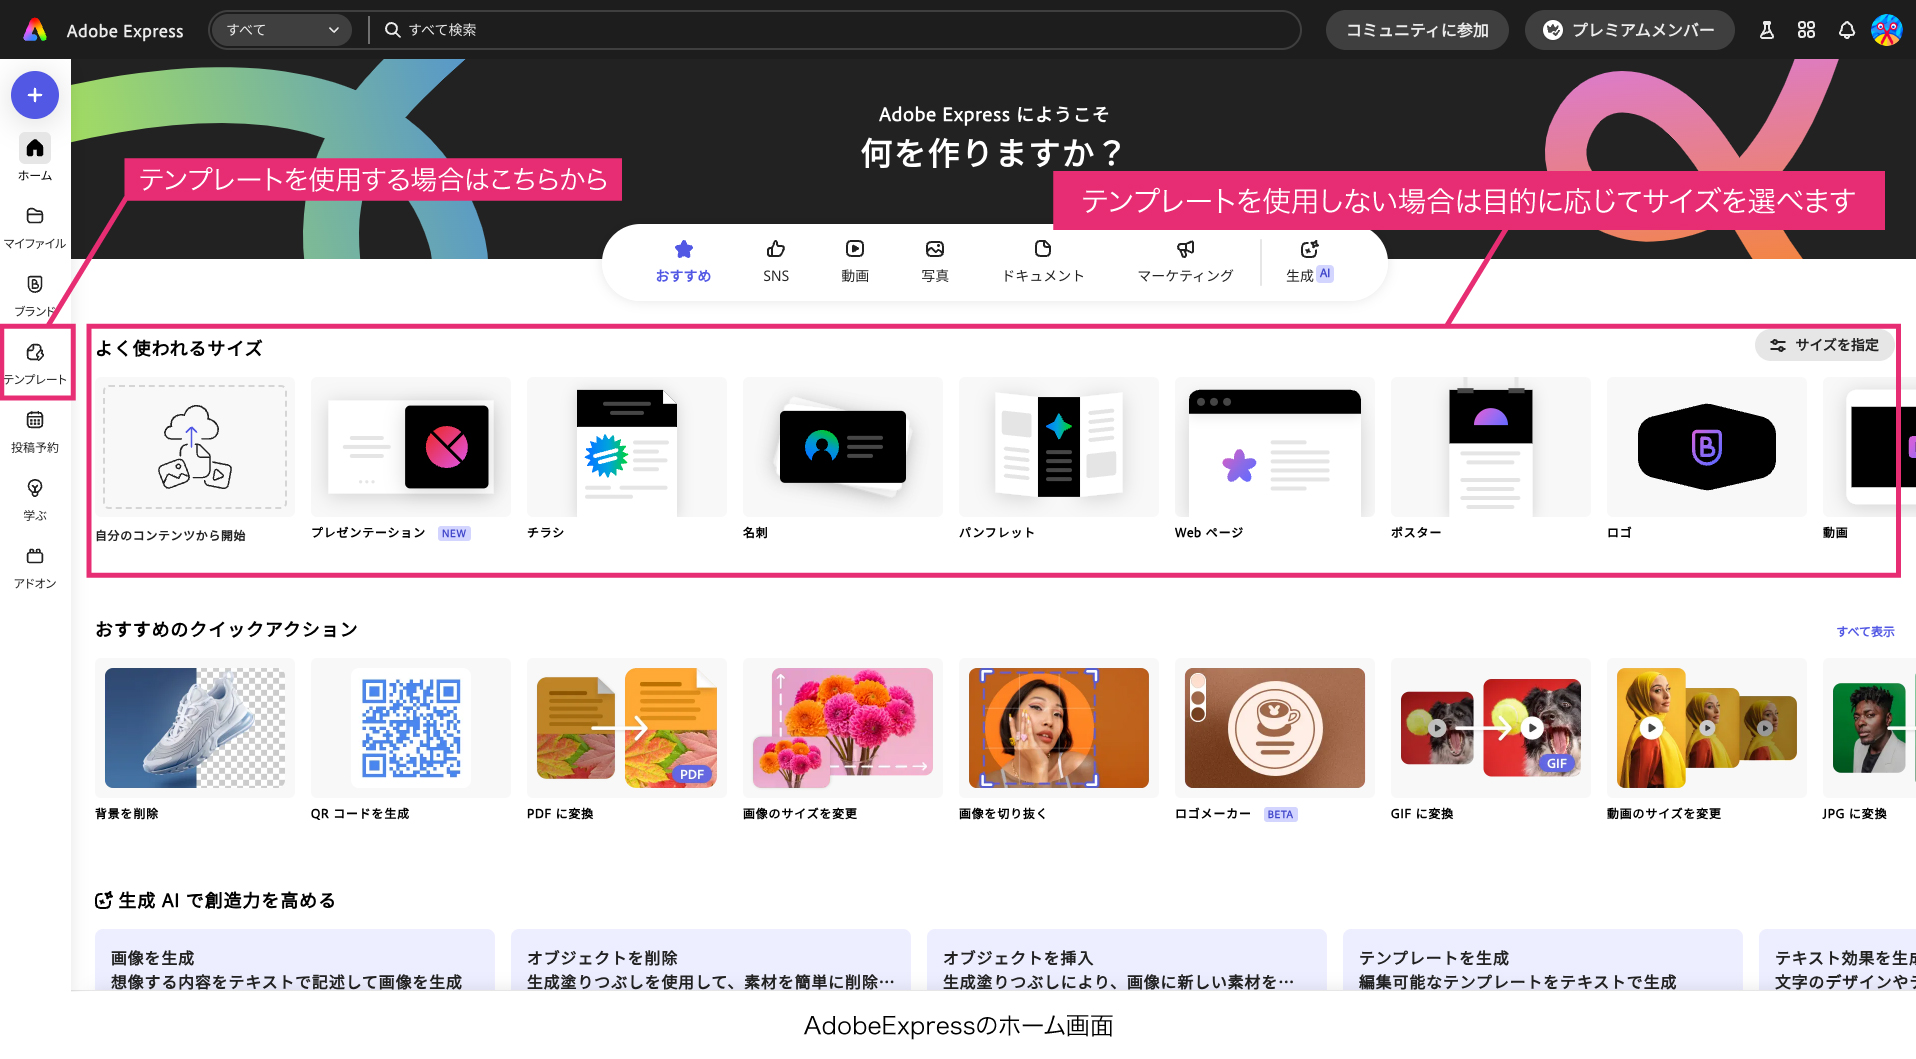
Task: Click the サイズを指定 button
Action: [x=1825, y=345]
